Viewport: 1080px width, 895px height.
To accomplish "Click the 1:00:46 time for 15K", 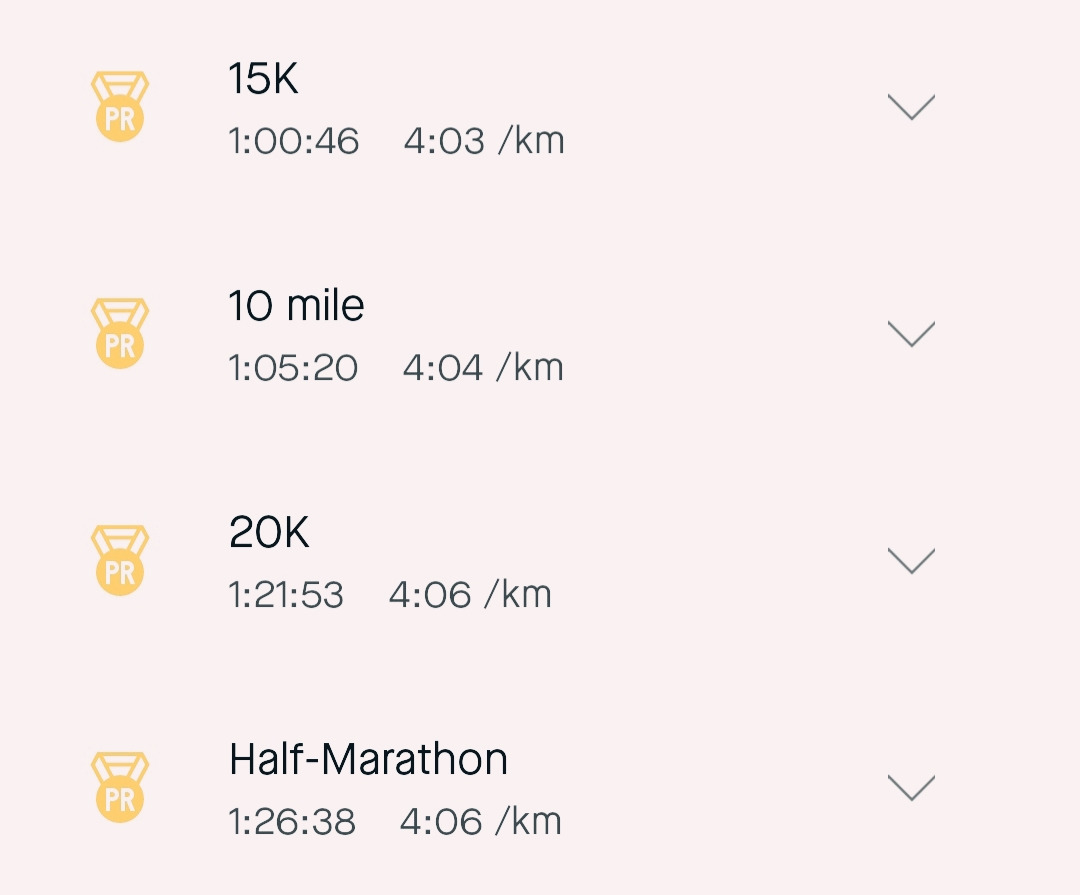I will (293, 141).
